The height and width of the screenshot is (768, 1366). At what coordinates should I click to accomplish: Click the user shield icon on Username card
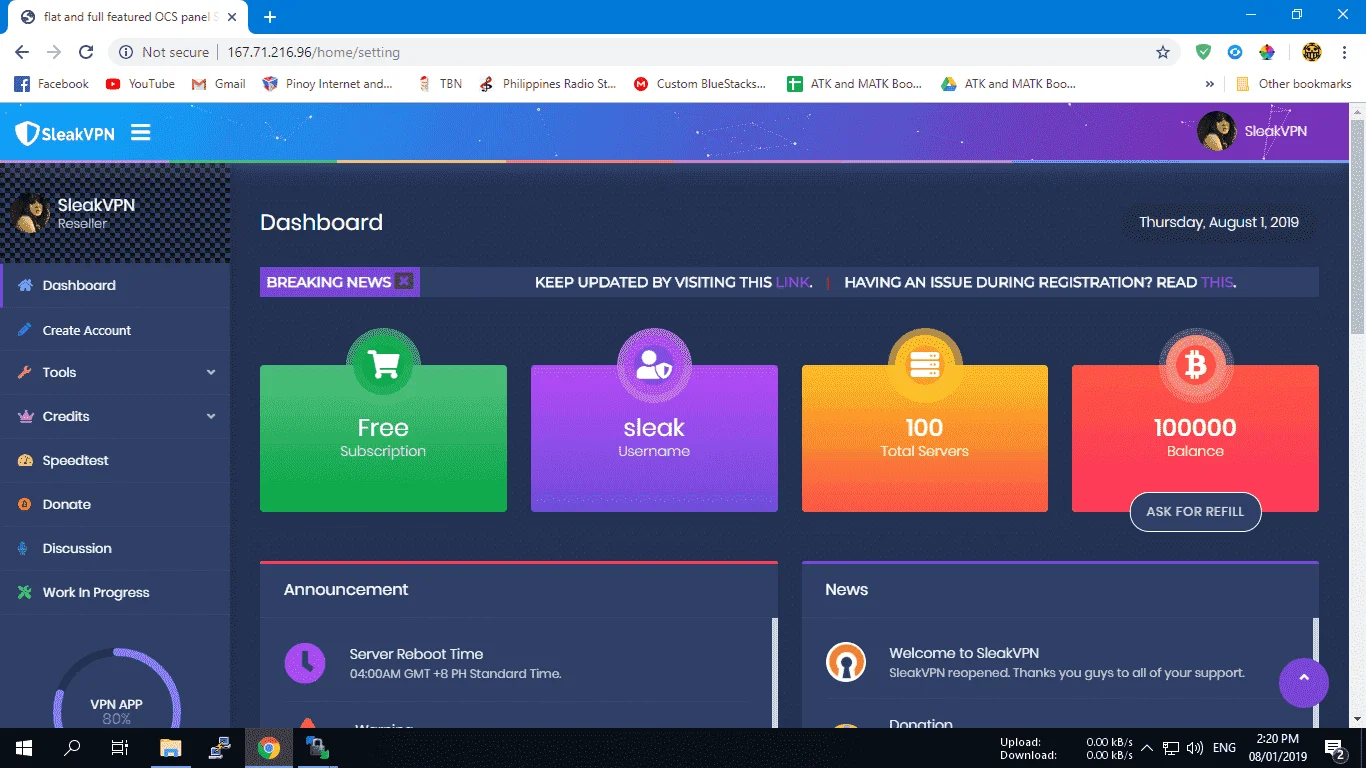coord(654,364)
